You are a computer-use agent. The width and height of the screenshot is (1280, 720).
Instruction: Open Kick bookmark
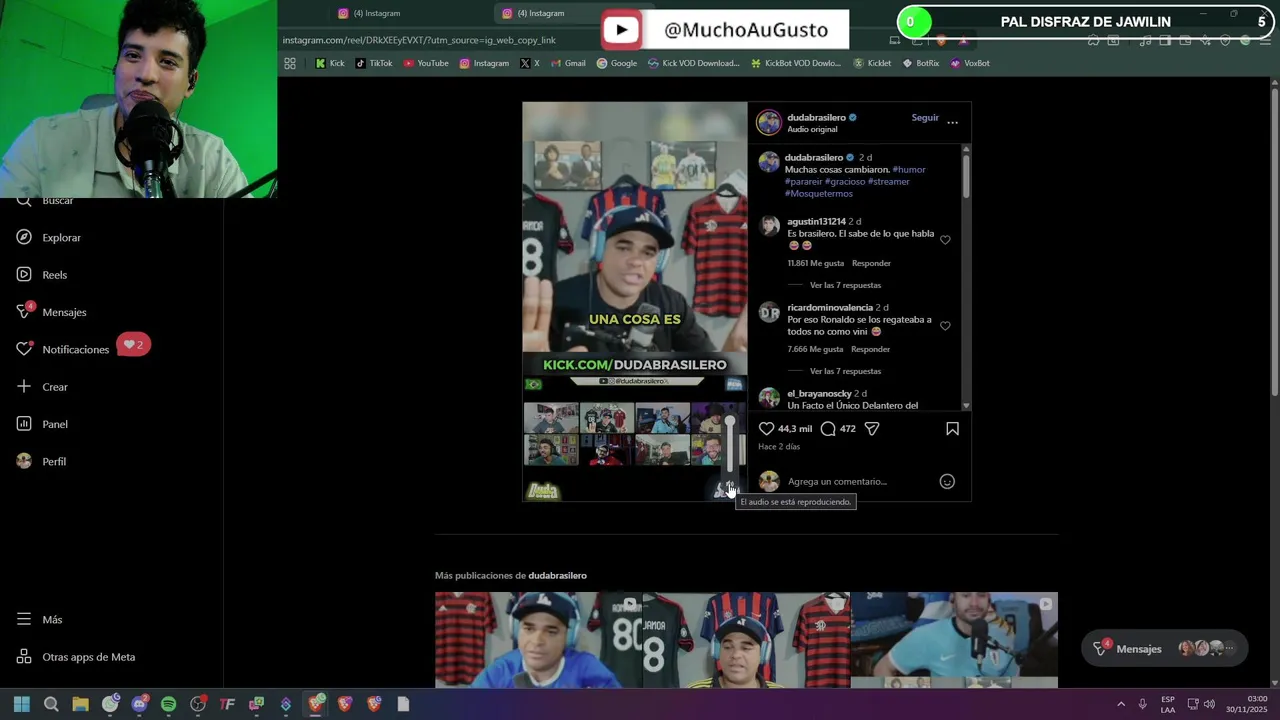click(330, 63)
